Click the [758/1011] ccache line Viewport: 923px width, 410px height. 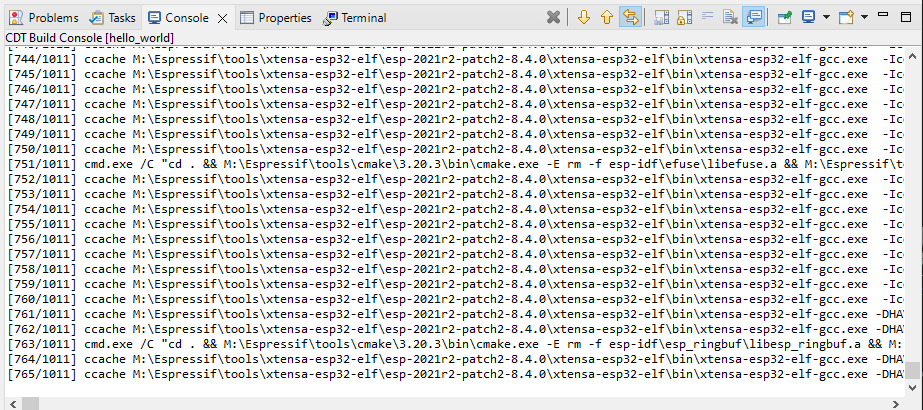[x=456, y=269]
